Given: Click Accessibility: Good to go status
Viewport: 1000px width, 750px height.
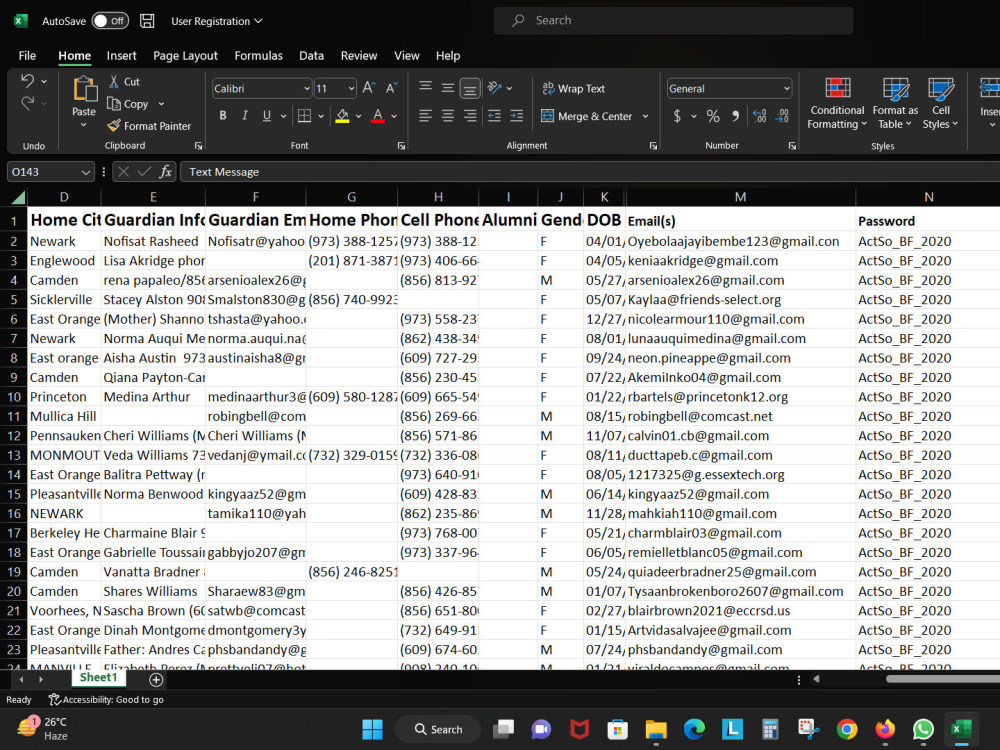Looking at the screenshot, I should pyautogui.click(x=107, y=700).
